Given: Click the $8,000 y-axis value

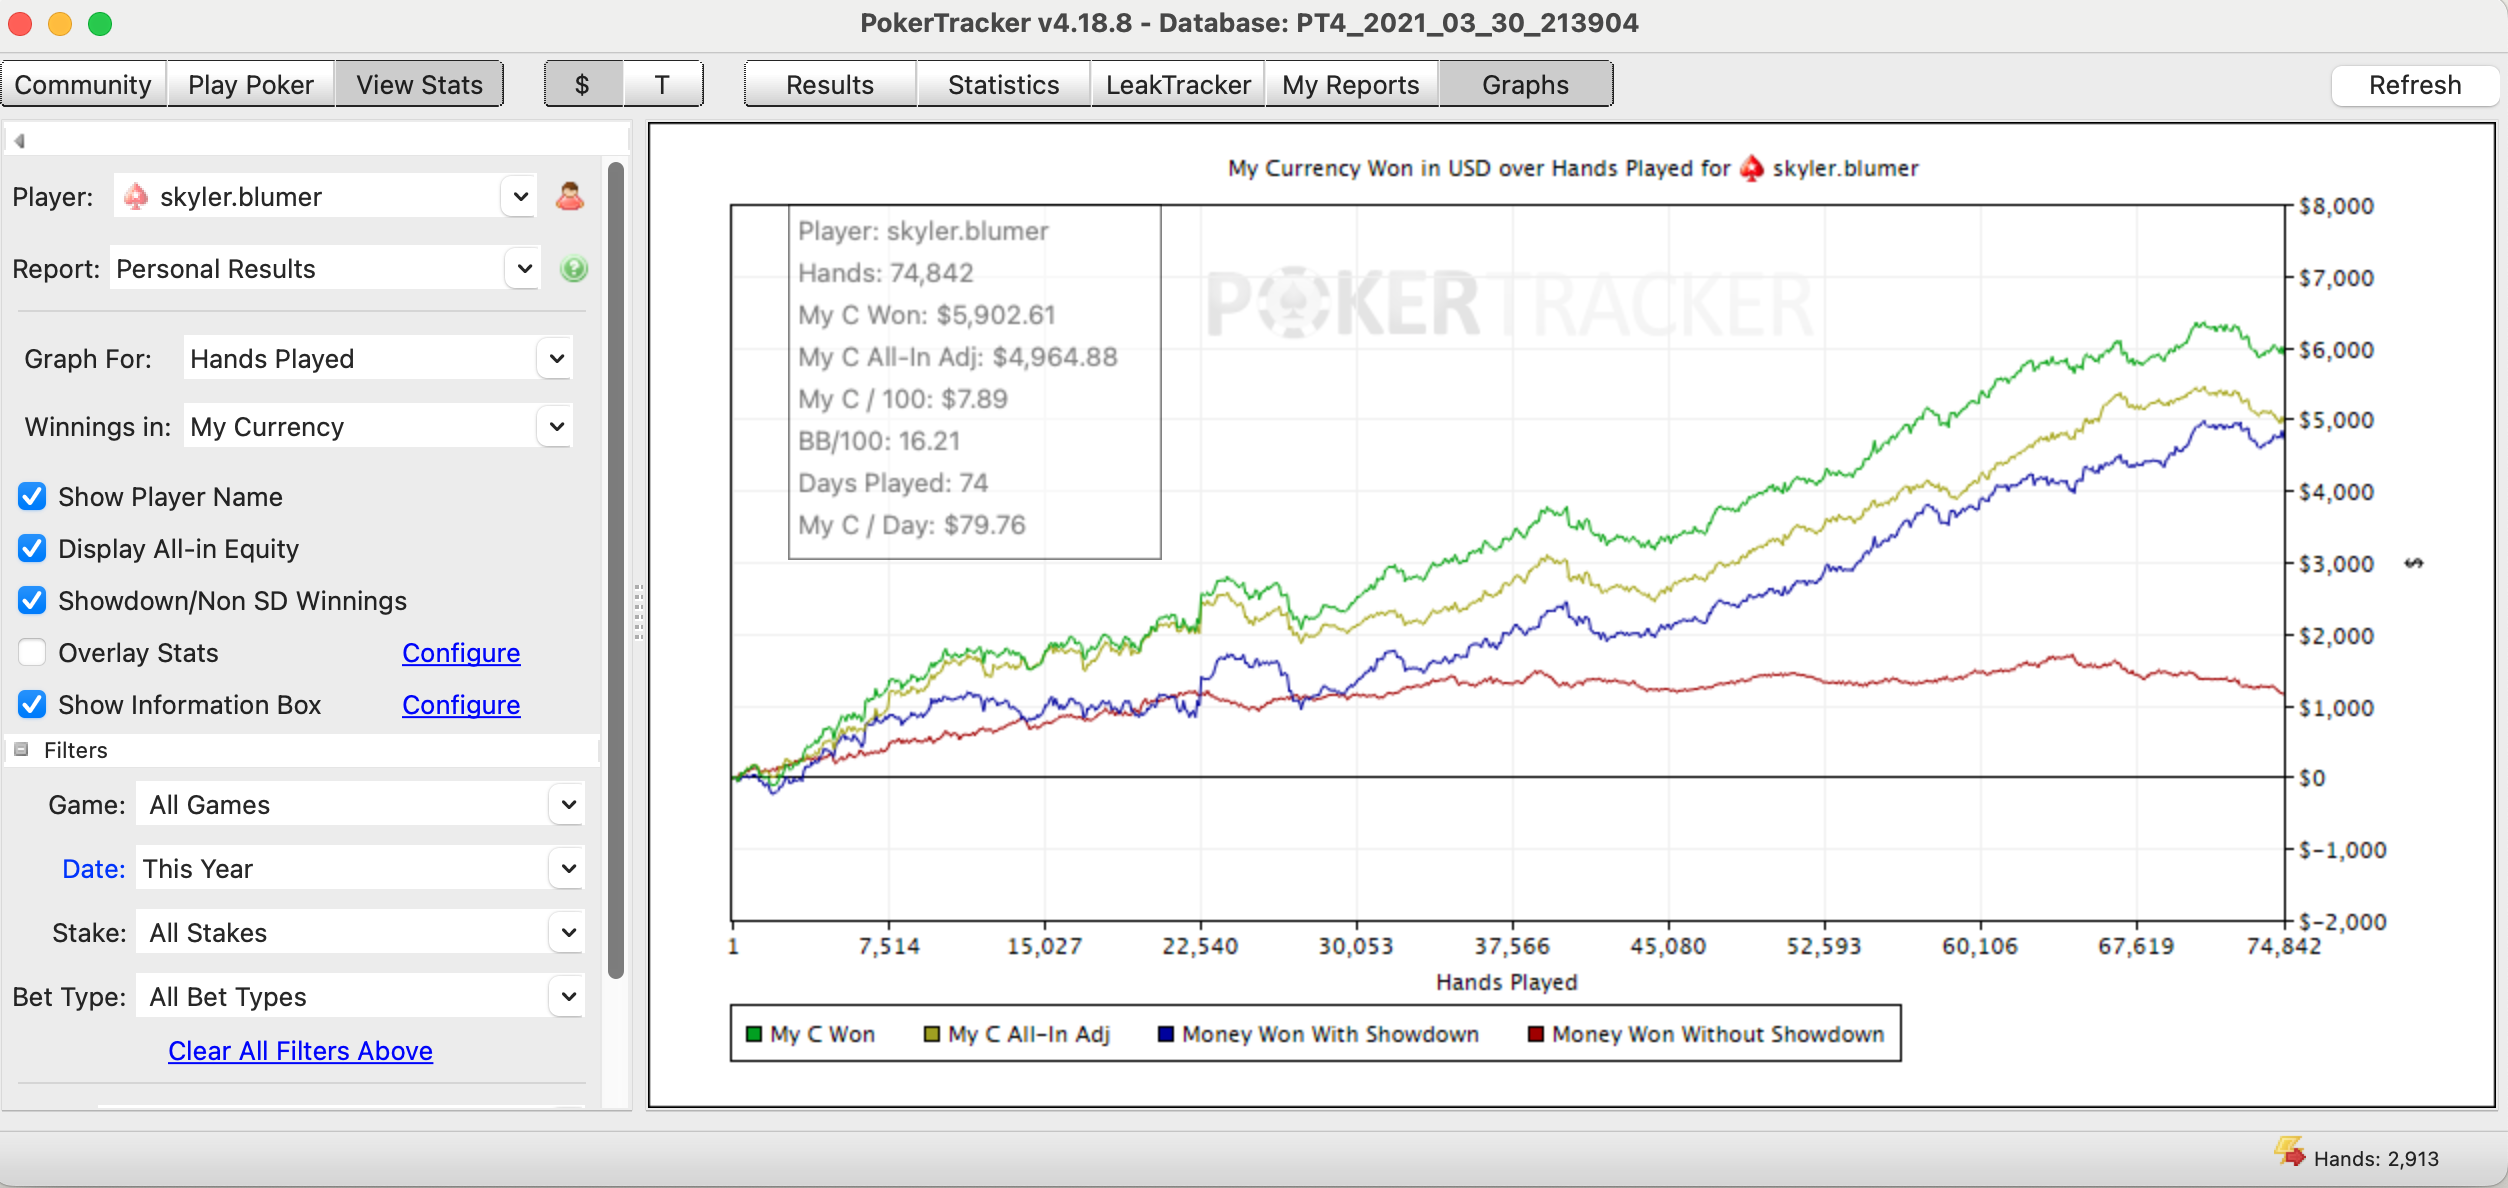Looking at the screenshot, I should [x=2336, y=206].
